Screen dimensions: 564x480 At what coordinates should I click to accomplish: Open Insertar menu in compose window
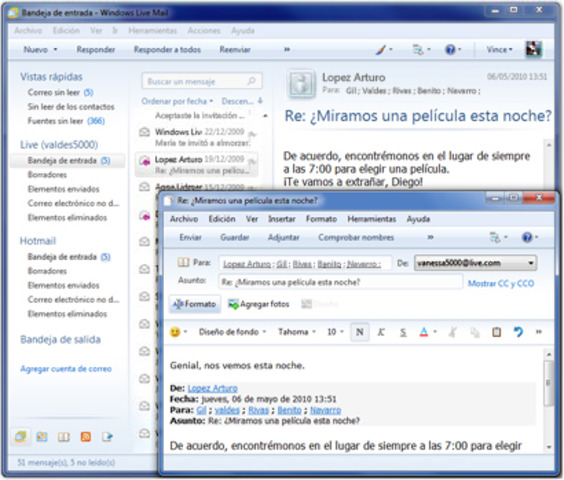point(282,219)
